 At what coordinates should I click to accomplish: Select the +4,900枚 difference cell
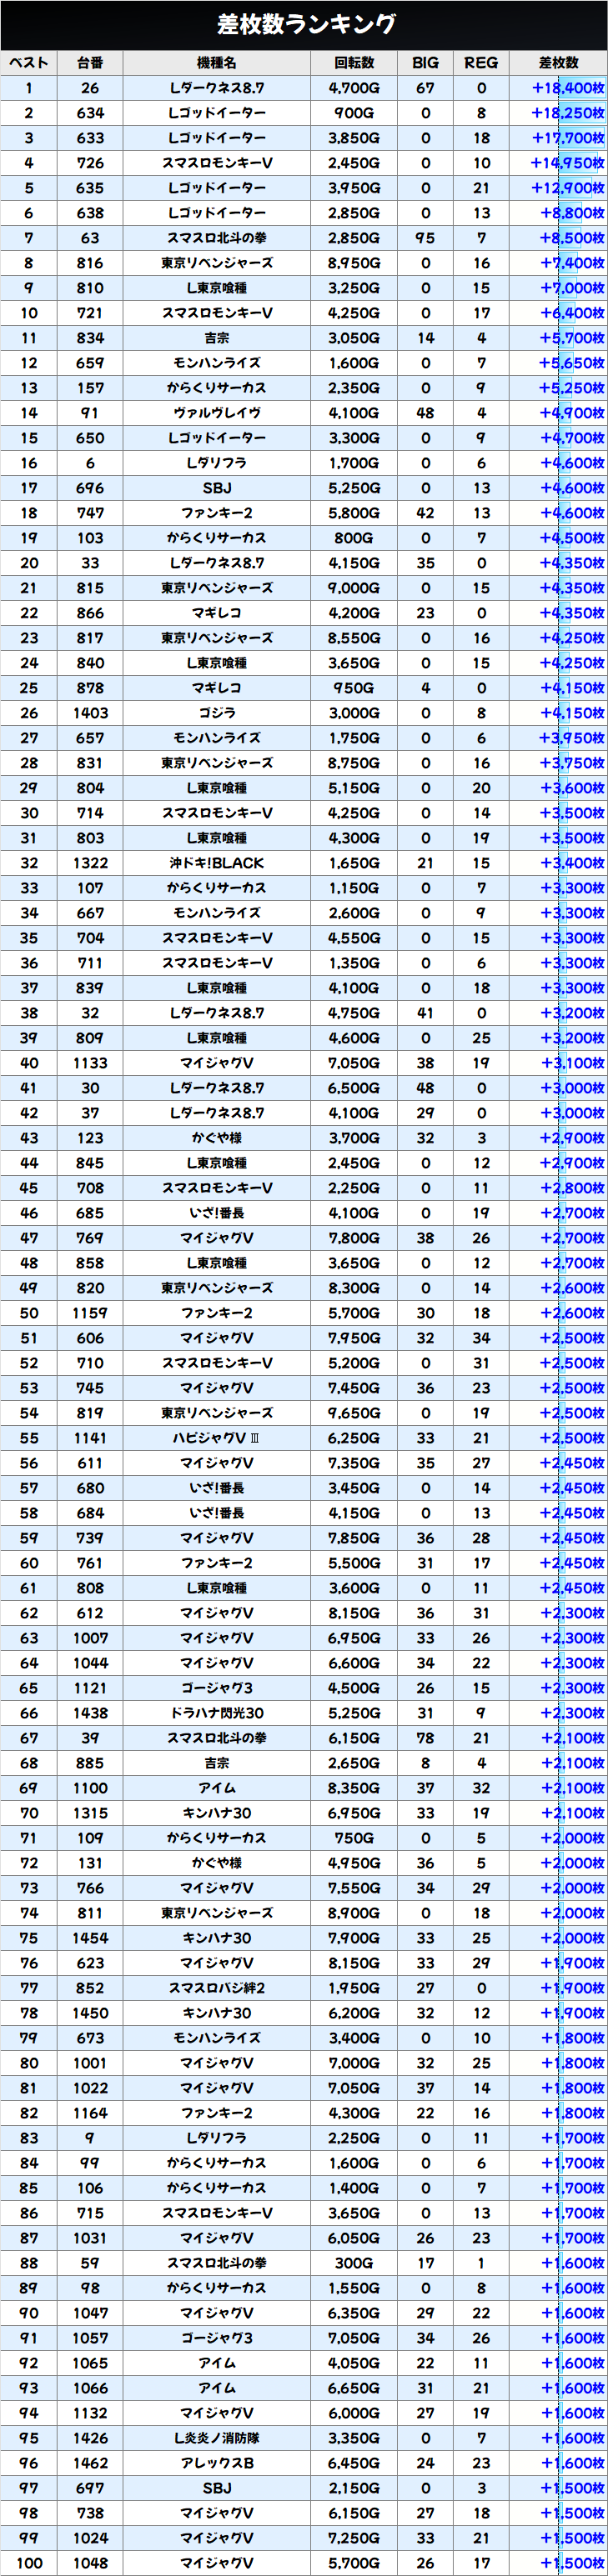tap(558, 413)
